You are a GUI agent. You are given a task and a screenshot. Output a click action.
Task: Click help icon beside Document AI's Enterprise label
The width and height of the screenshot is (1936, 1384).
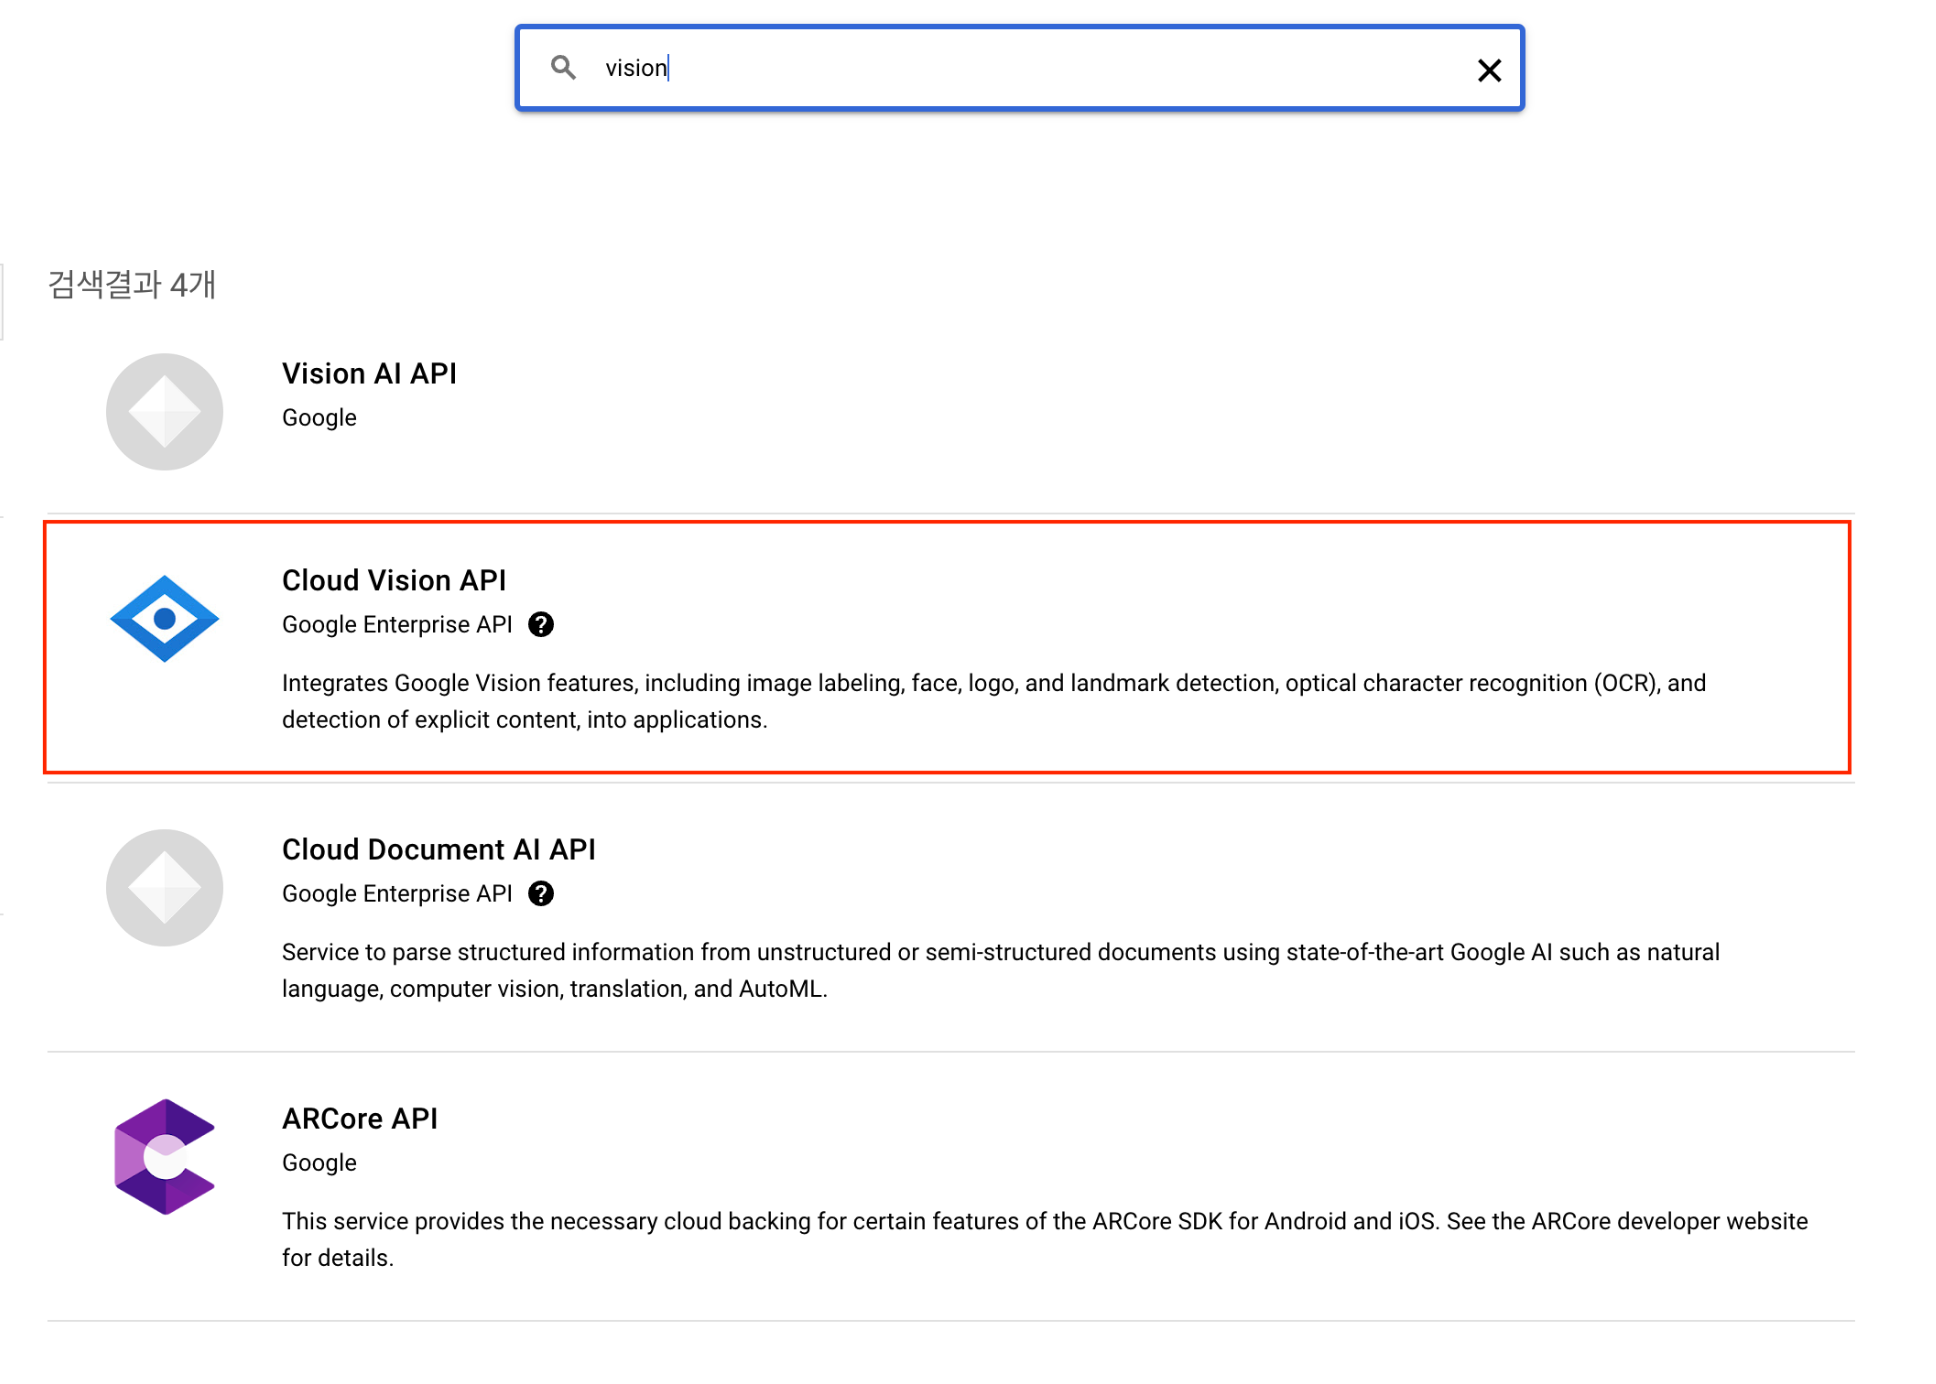pyautogui.click(x=540, y=893)
